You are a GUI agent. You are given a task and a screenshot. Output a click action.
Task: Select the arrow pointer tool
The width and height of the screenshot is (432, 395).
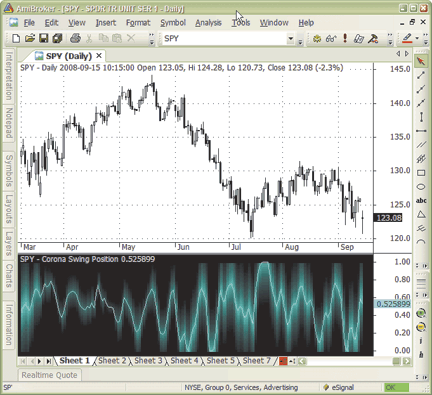(421, 62)
